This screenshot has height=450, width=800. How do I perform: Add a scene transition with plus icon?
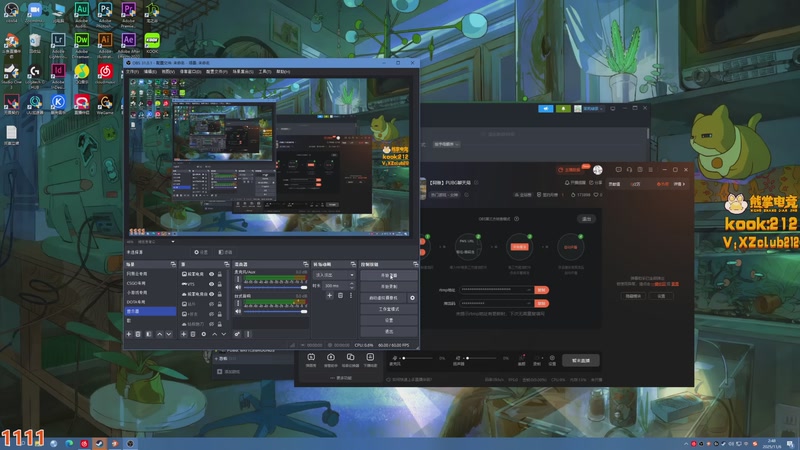coord(330,295)
